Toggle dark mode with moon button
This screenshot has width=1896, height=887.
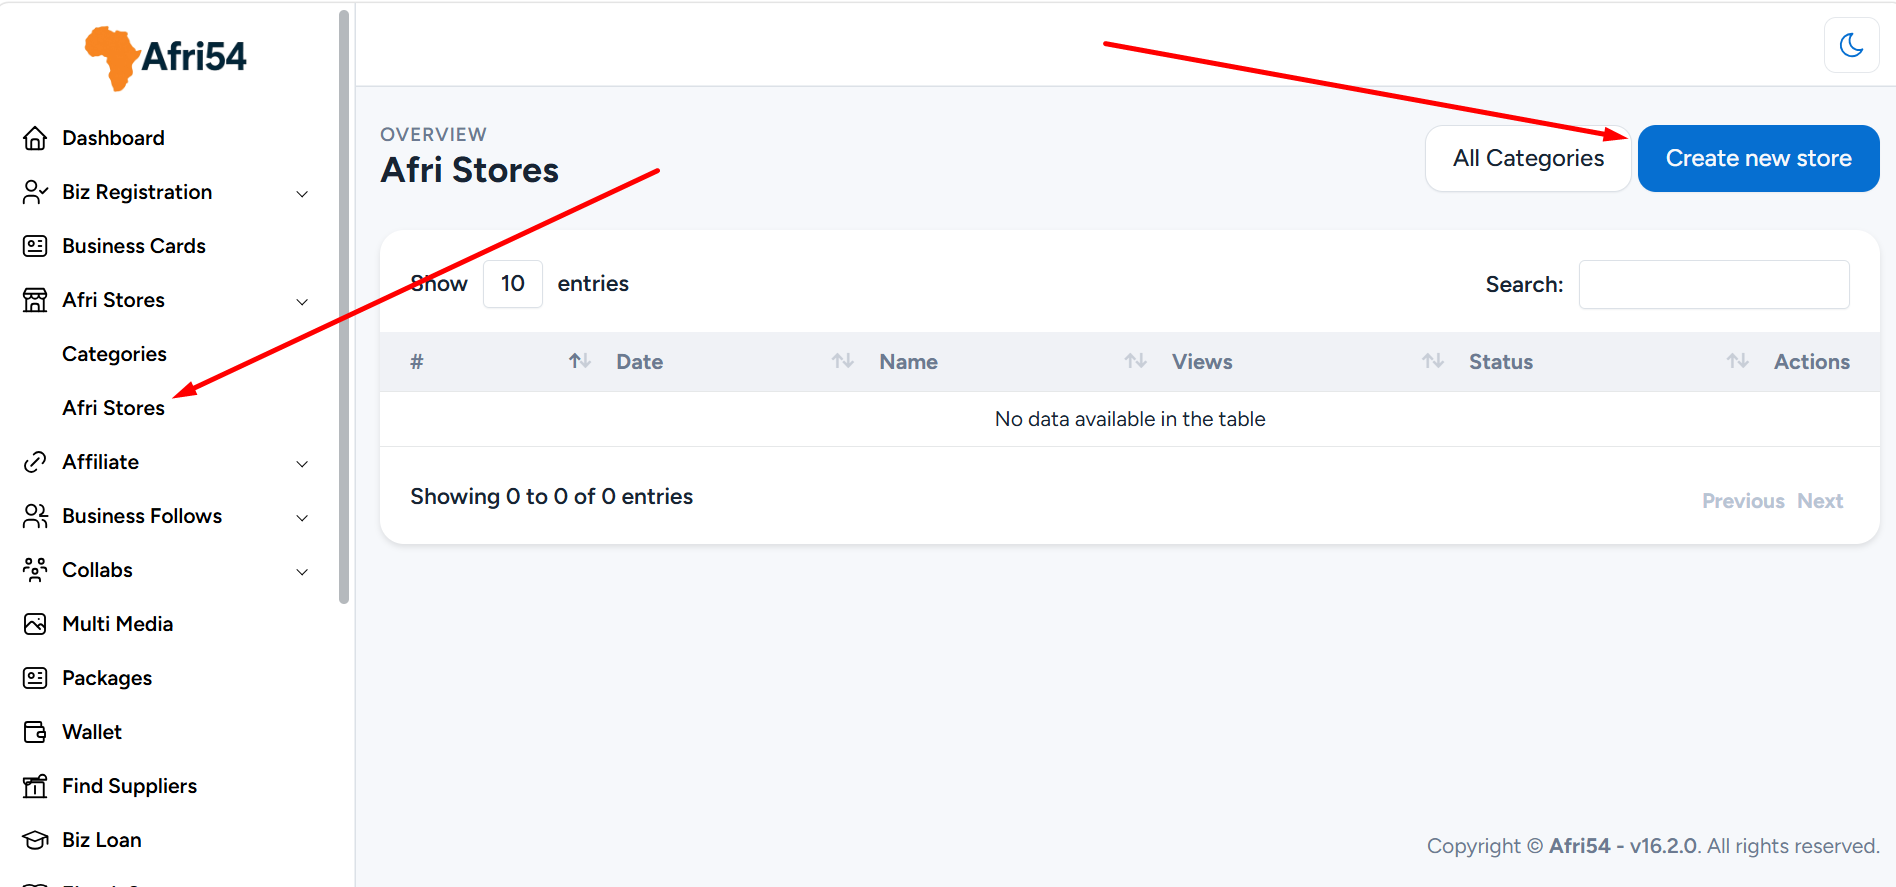coord(1851,45)
